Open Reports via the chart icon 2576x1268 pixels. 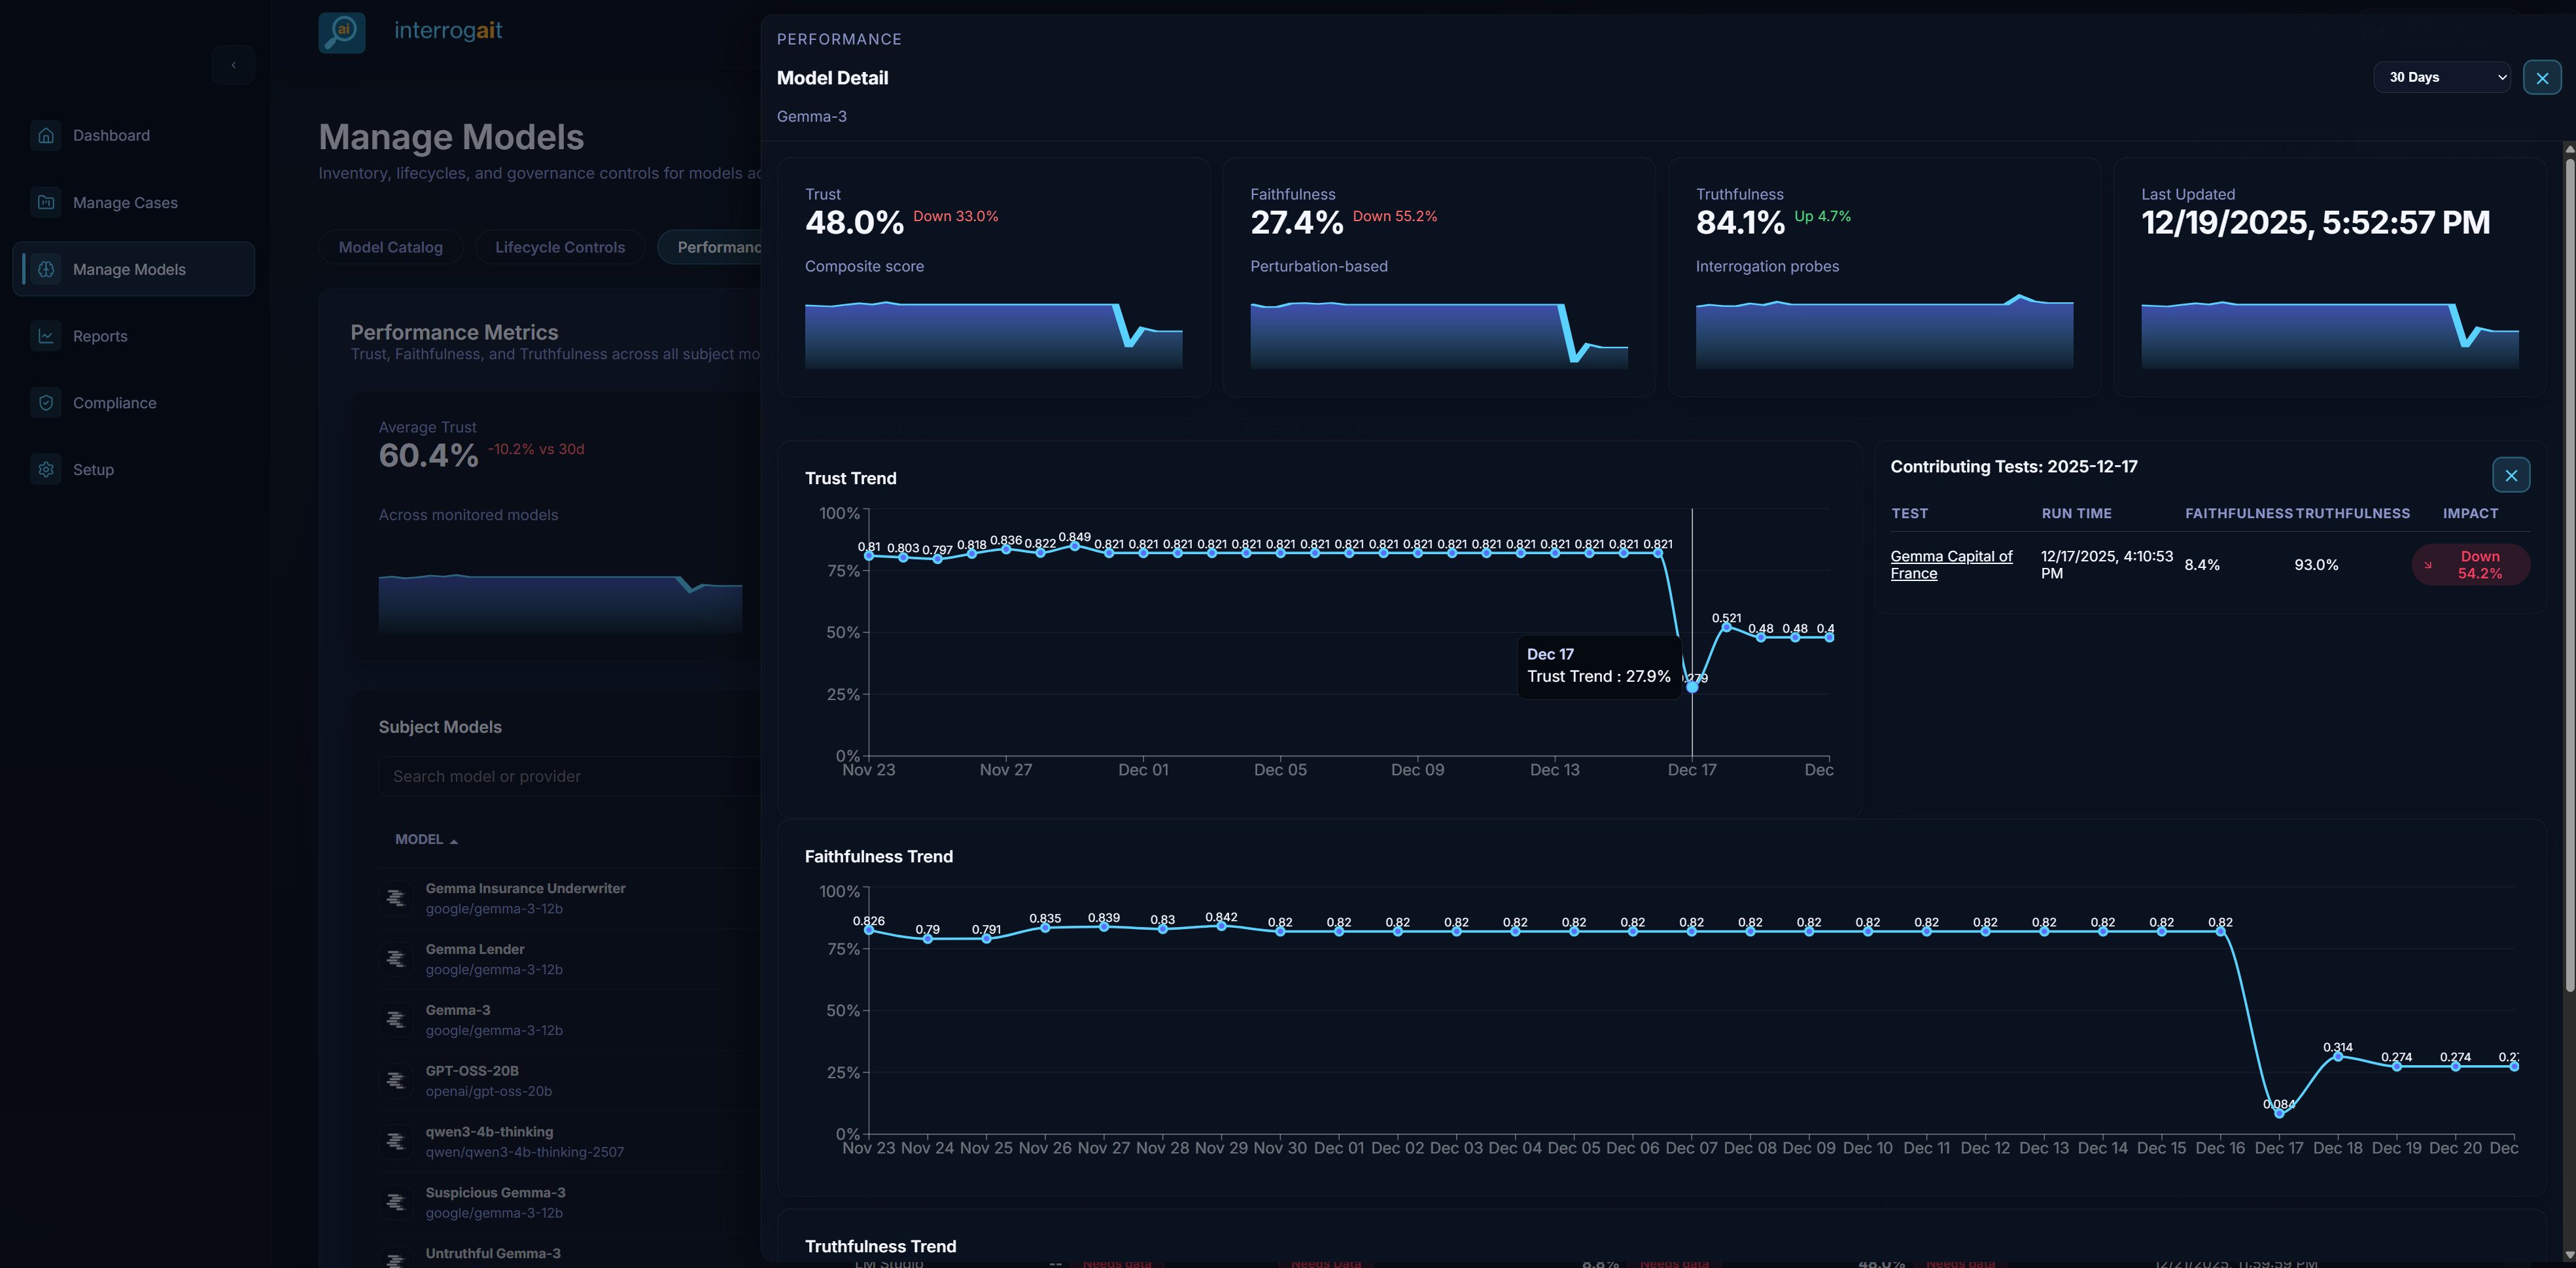tap(46, 336)
